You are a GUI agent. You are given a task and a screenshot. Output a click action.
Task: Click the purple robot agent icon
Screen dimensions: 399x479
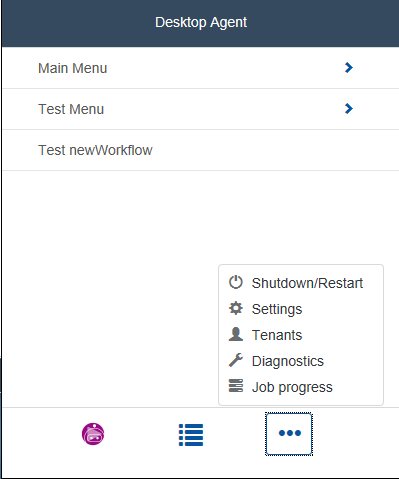(x=93, y=434)
